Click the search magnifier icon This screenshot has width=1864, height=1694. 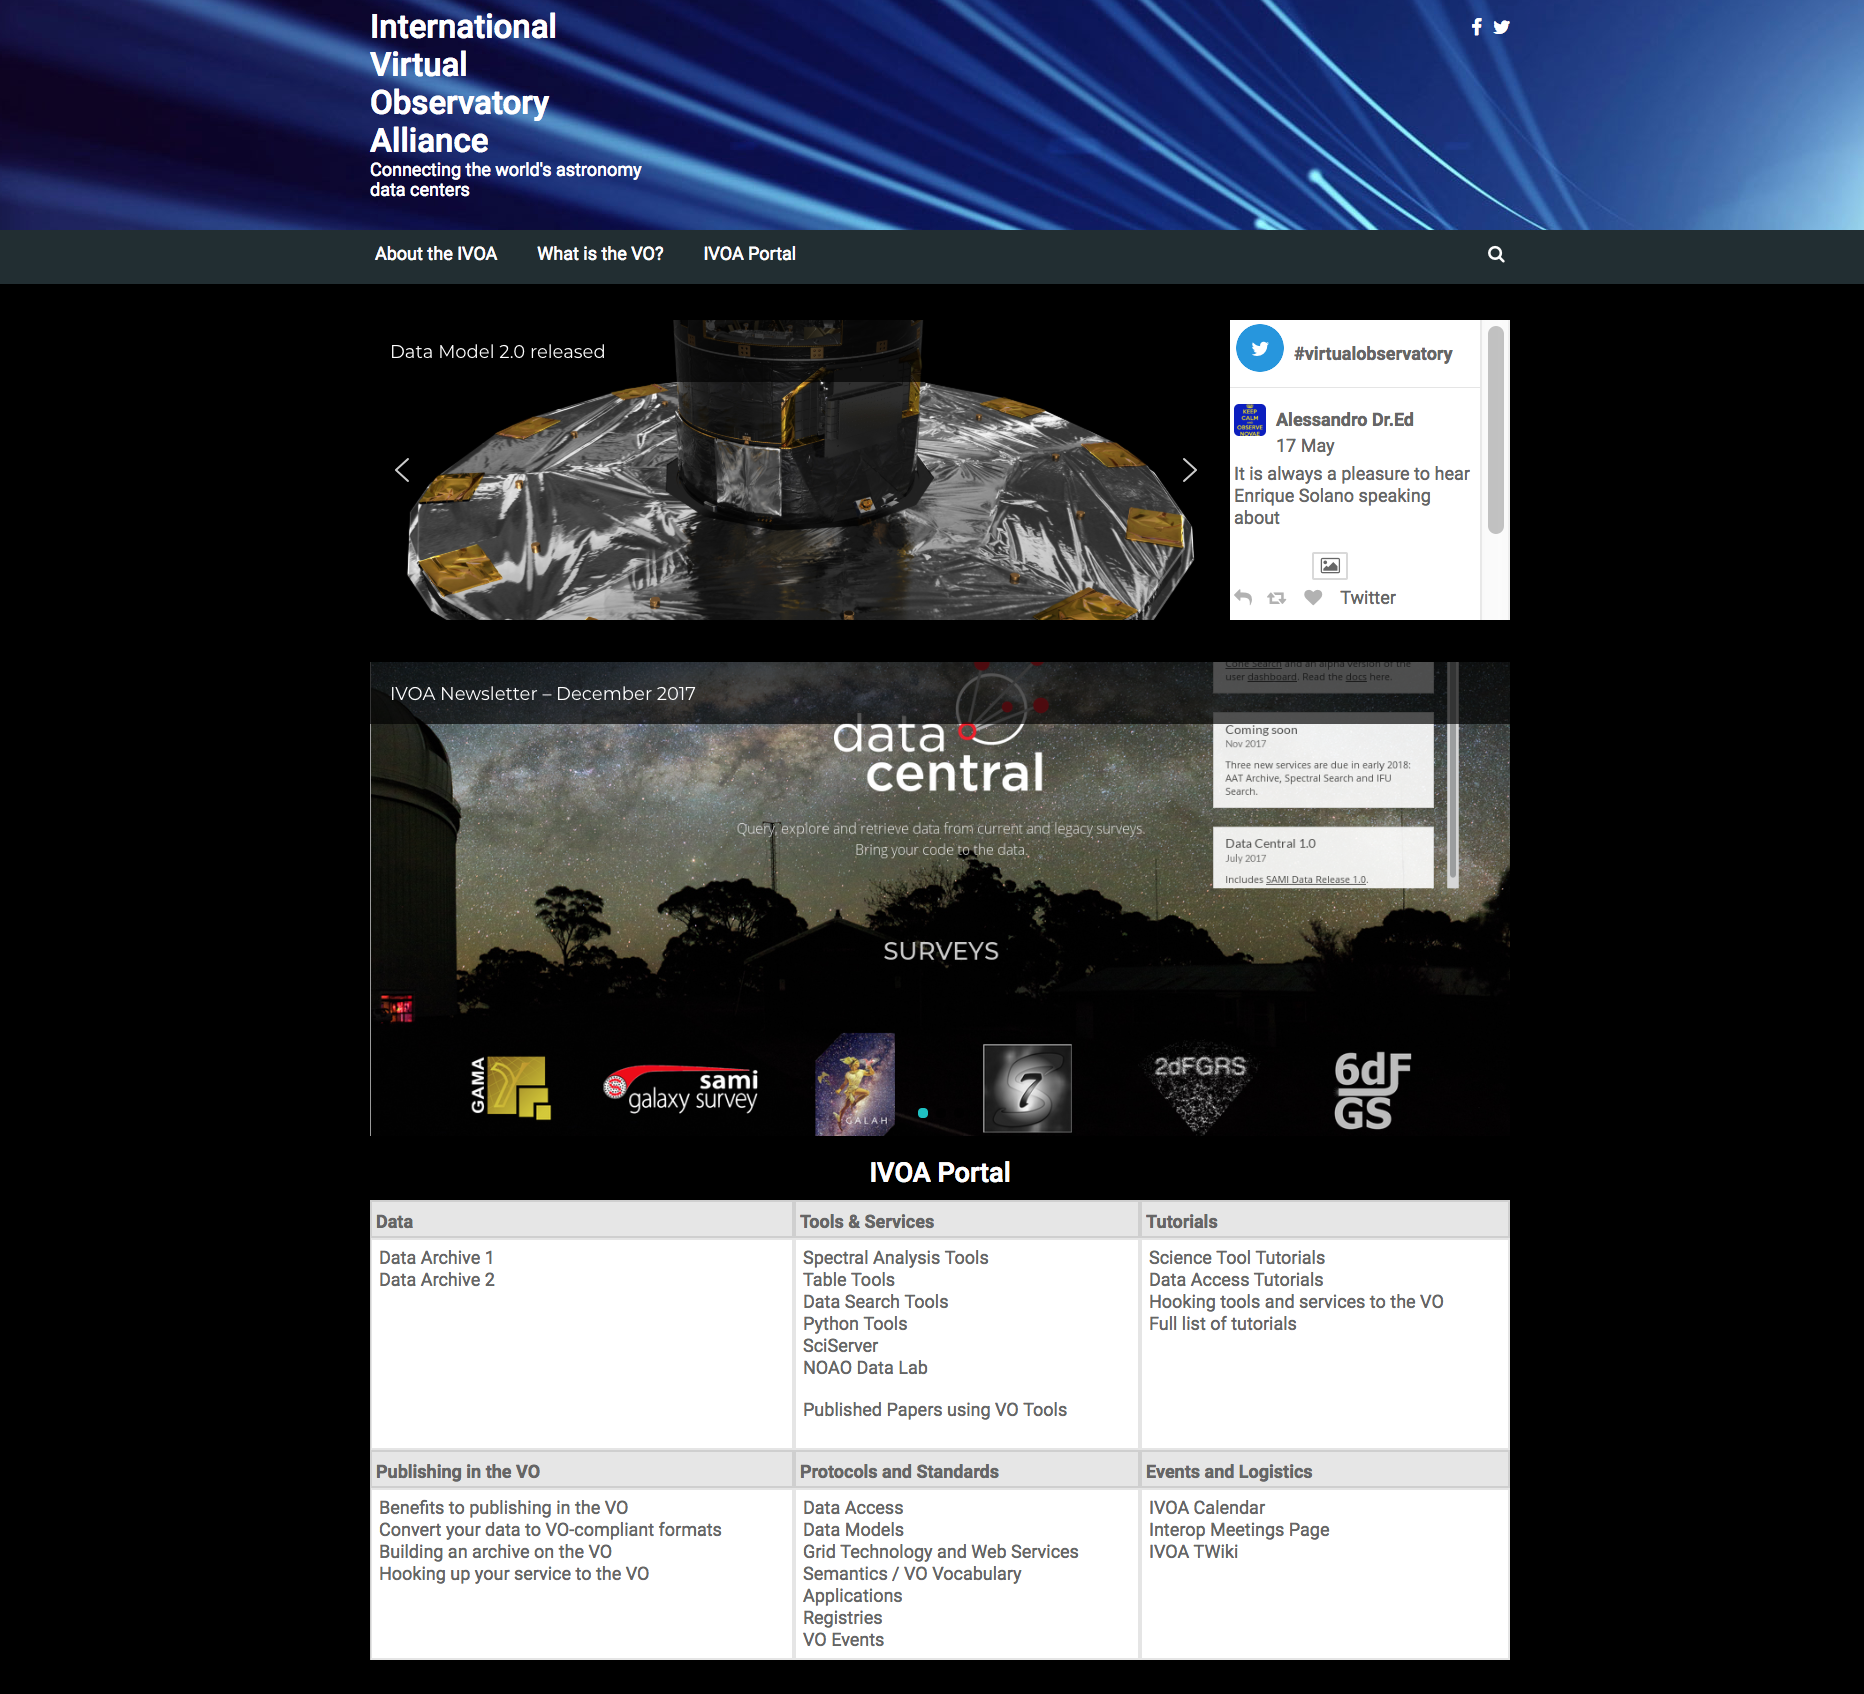tap(1496, 254)
